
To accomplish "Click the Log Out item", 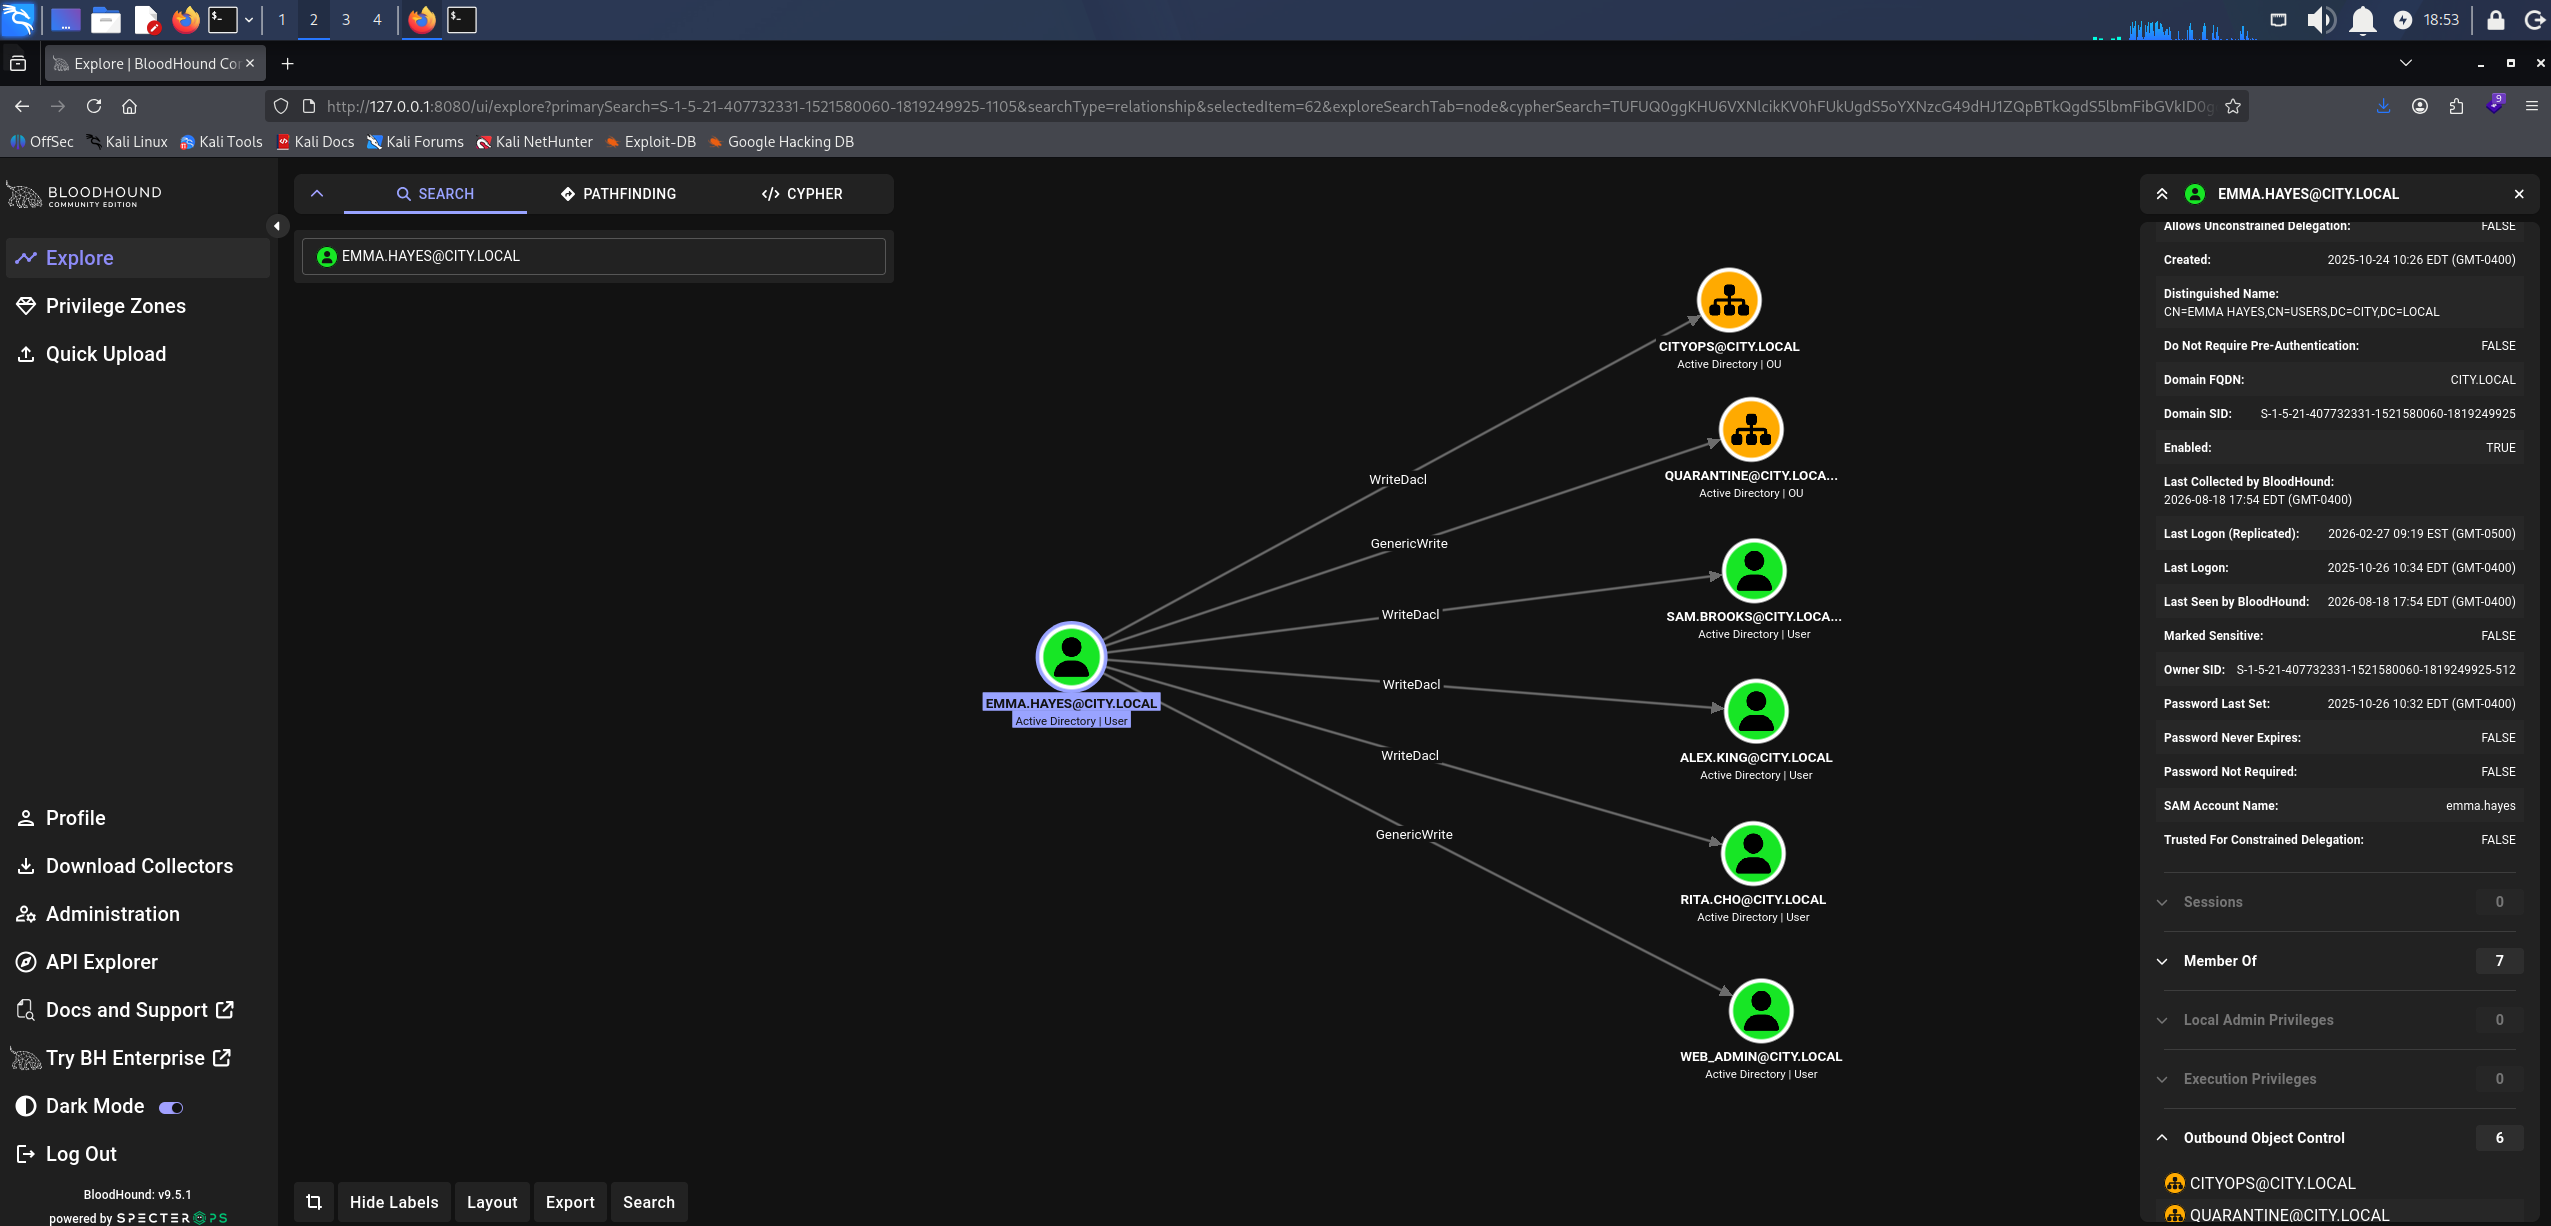I will tap(138, 1154).
